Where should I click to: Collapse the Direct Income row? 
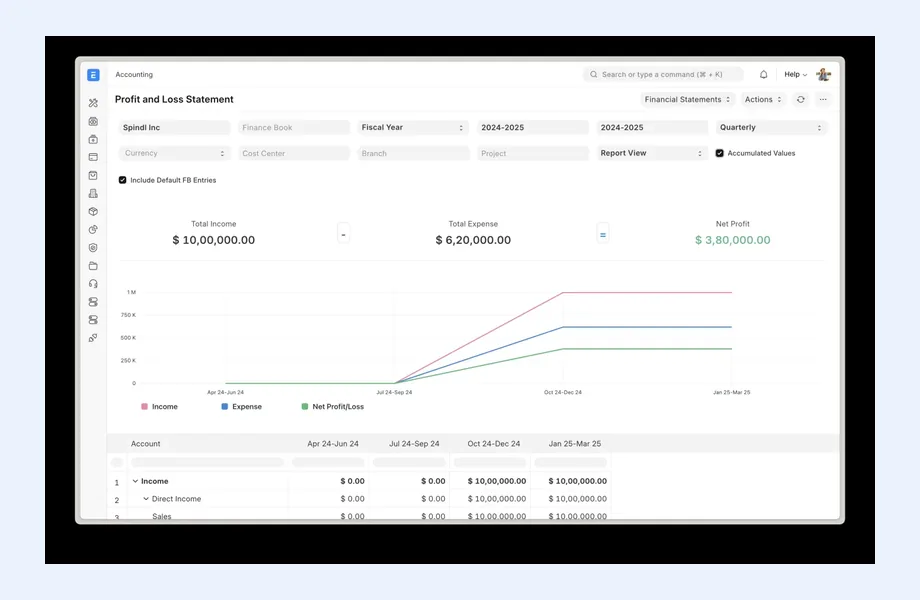(146, 499)
